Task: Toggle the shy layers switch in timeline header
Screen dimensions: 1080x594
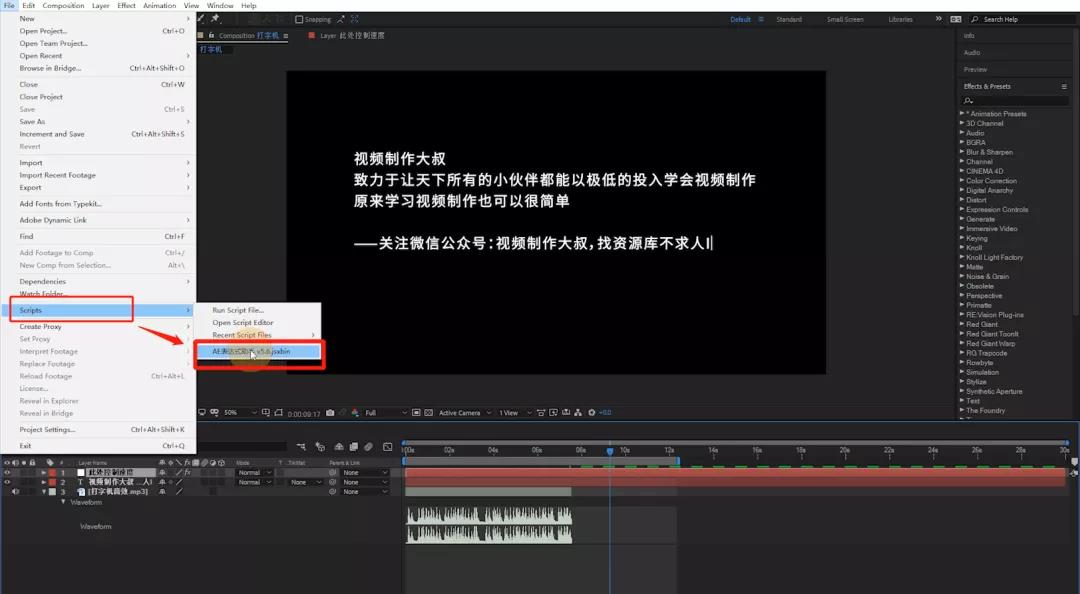Action: [x=338, y=447]
